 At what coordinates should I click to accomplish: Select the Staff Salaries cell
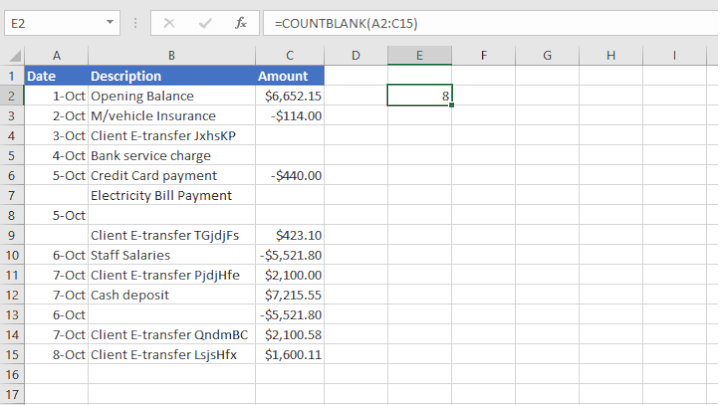tap(171, 255)
